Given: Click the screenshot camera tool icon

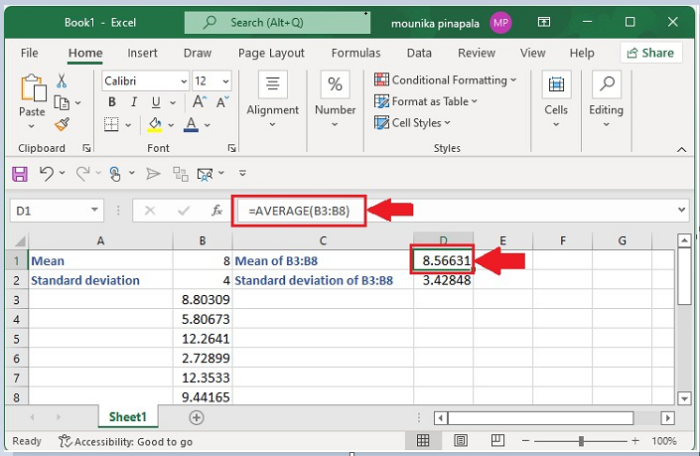Looking at the screenshot, I should (x=205, y=174).
